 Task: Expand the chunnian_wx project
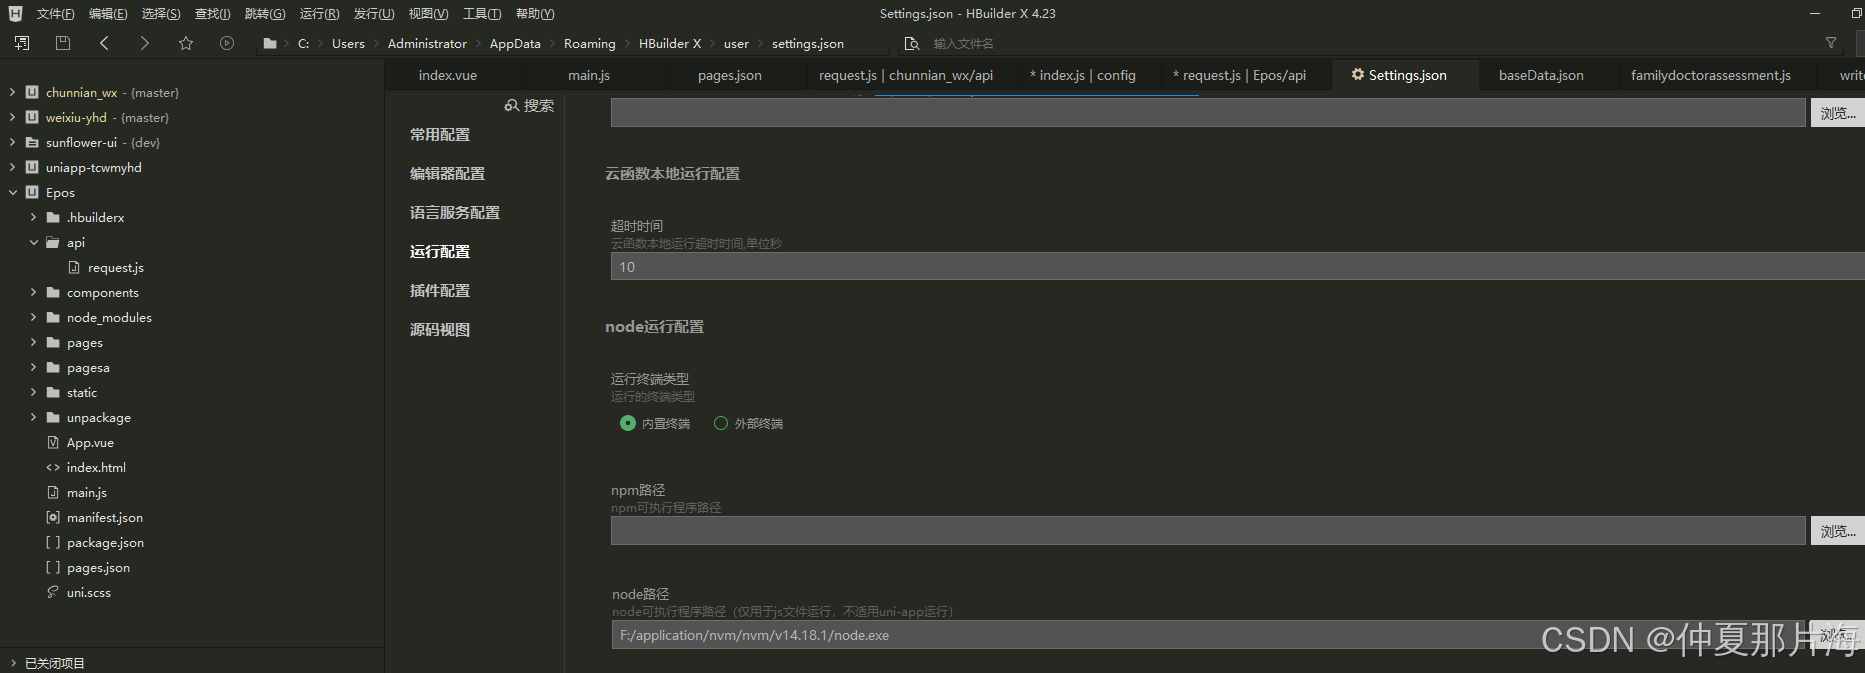tap(12, 92)
